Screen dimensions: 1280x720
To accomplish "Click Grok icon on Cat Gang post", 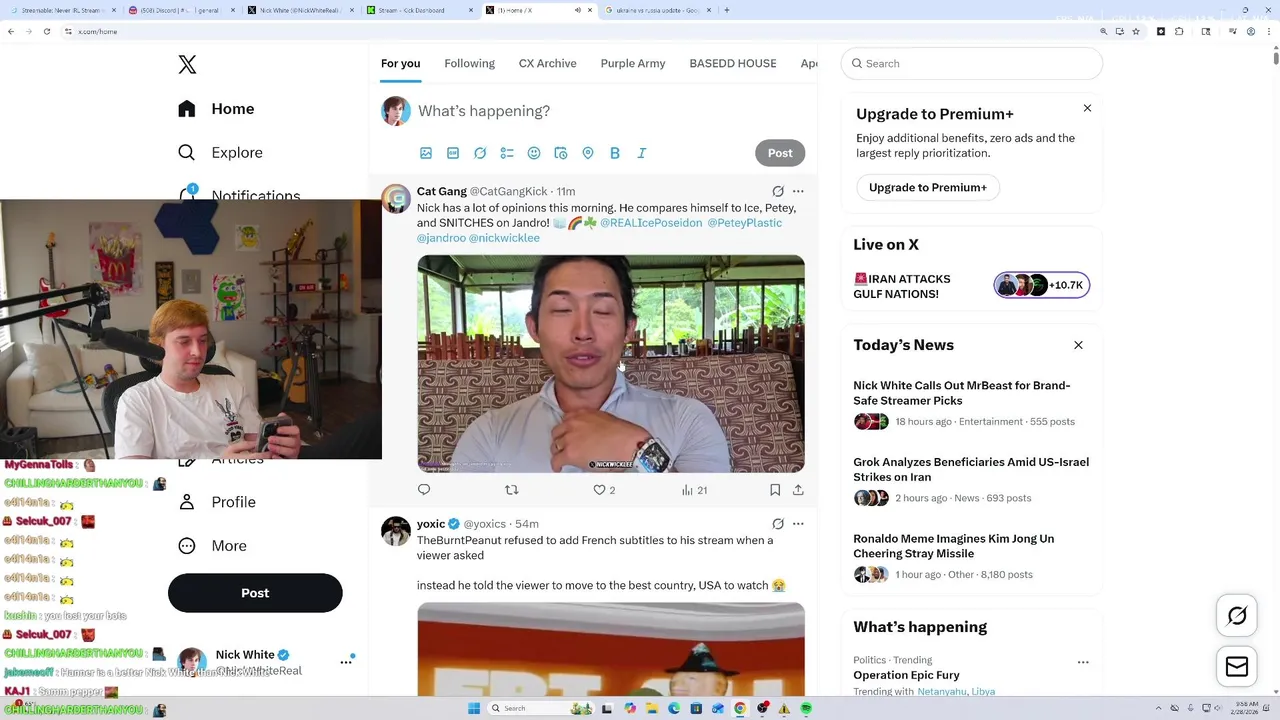I will coord(778,191).
